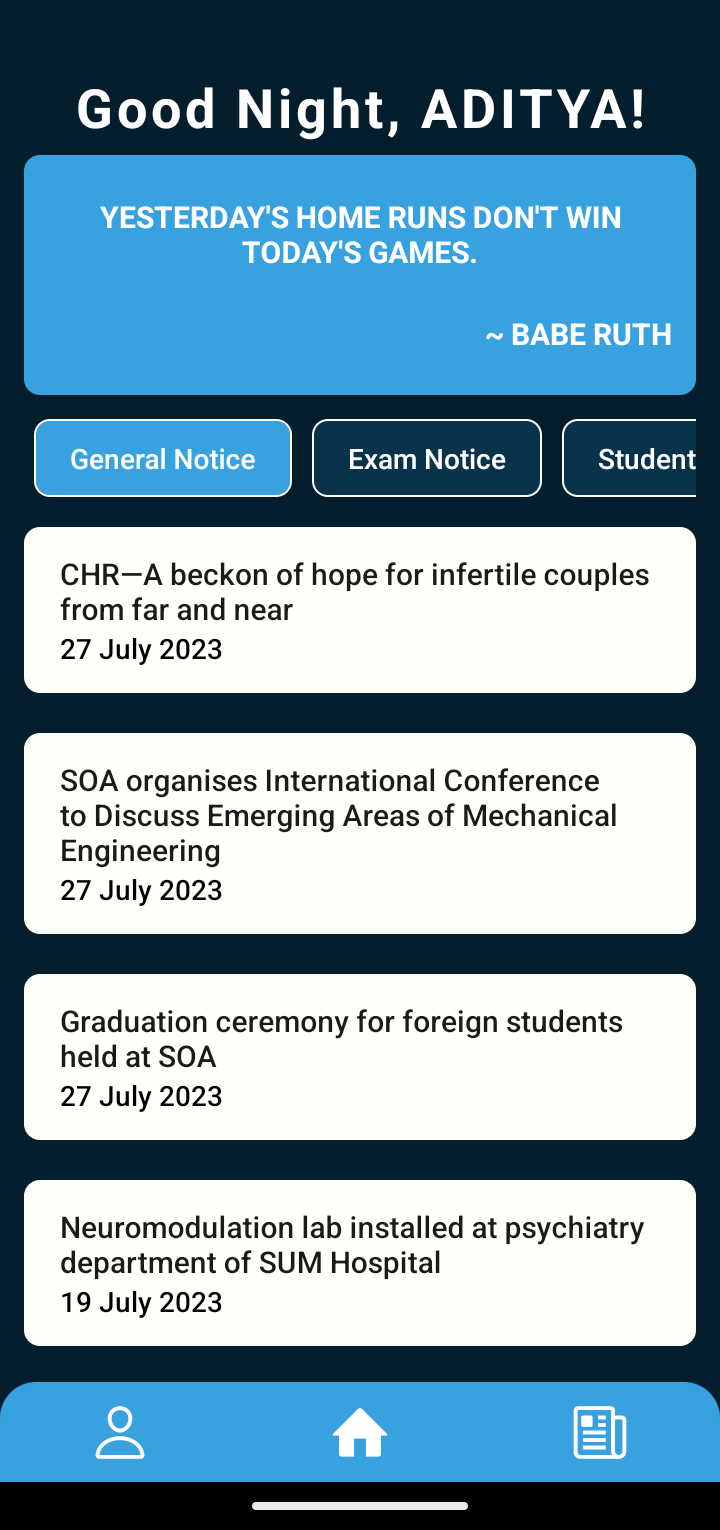Click the date under the graduation ceremony notice
This screenshot has height=1530, width=720.
(141, 1096)
